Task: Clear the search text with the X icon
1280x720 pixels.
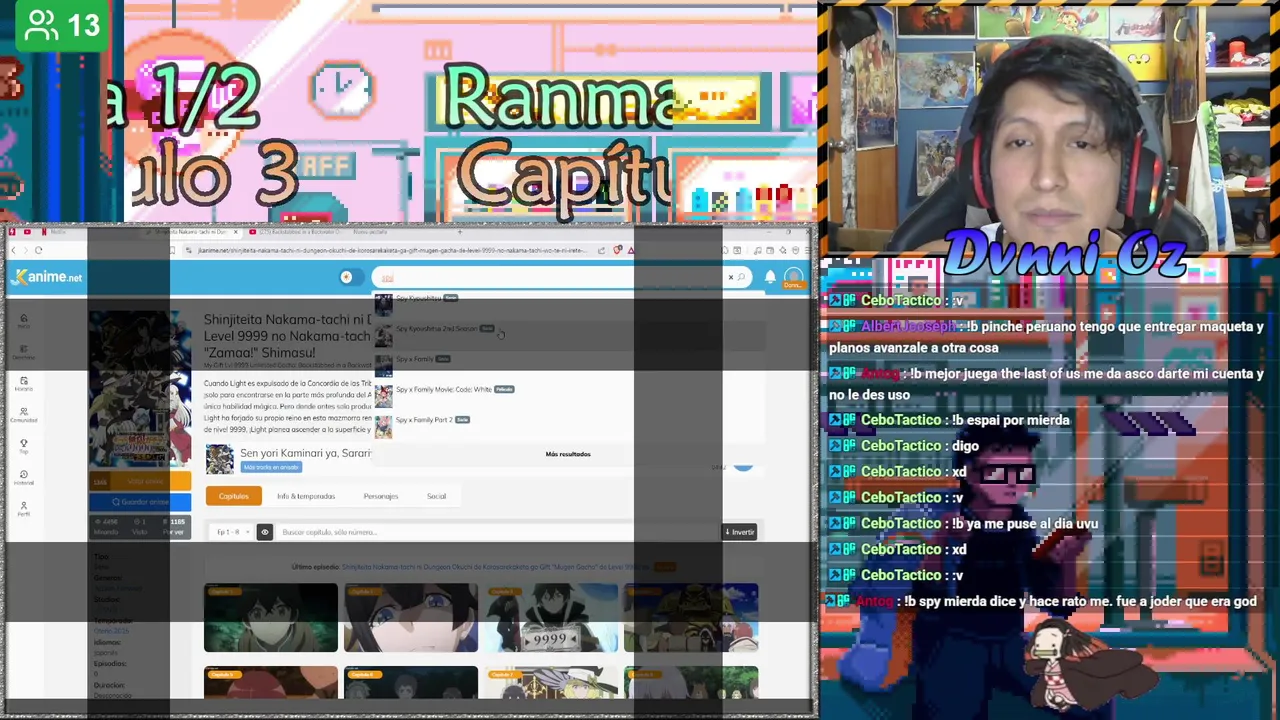Action: [730, 277]
